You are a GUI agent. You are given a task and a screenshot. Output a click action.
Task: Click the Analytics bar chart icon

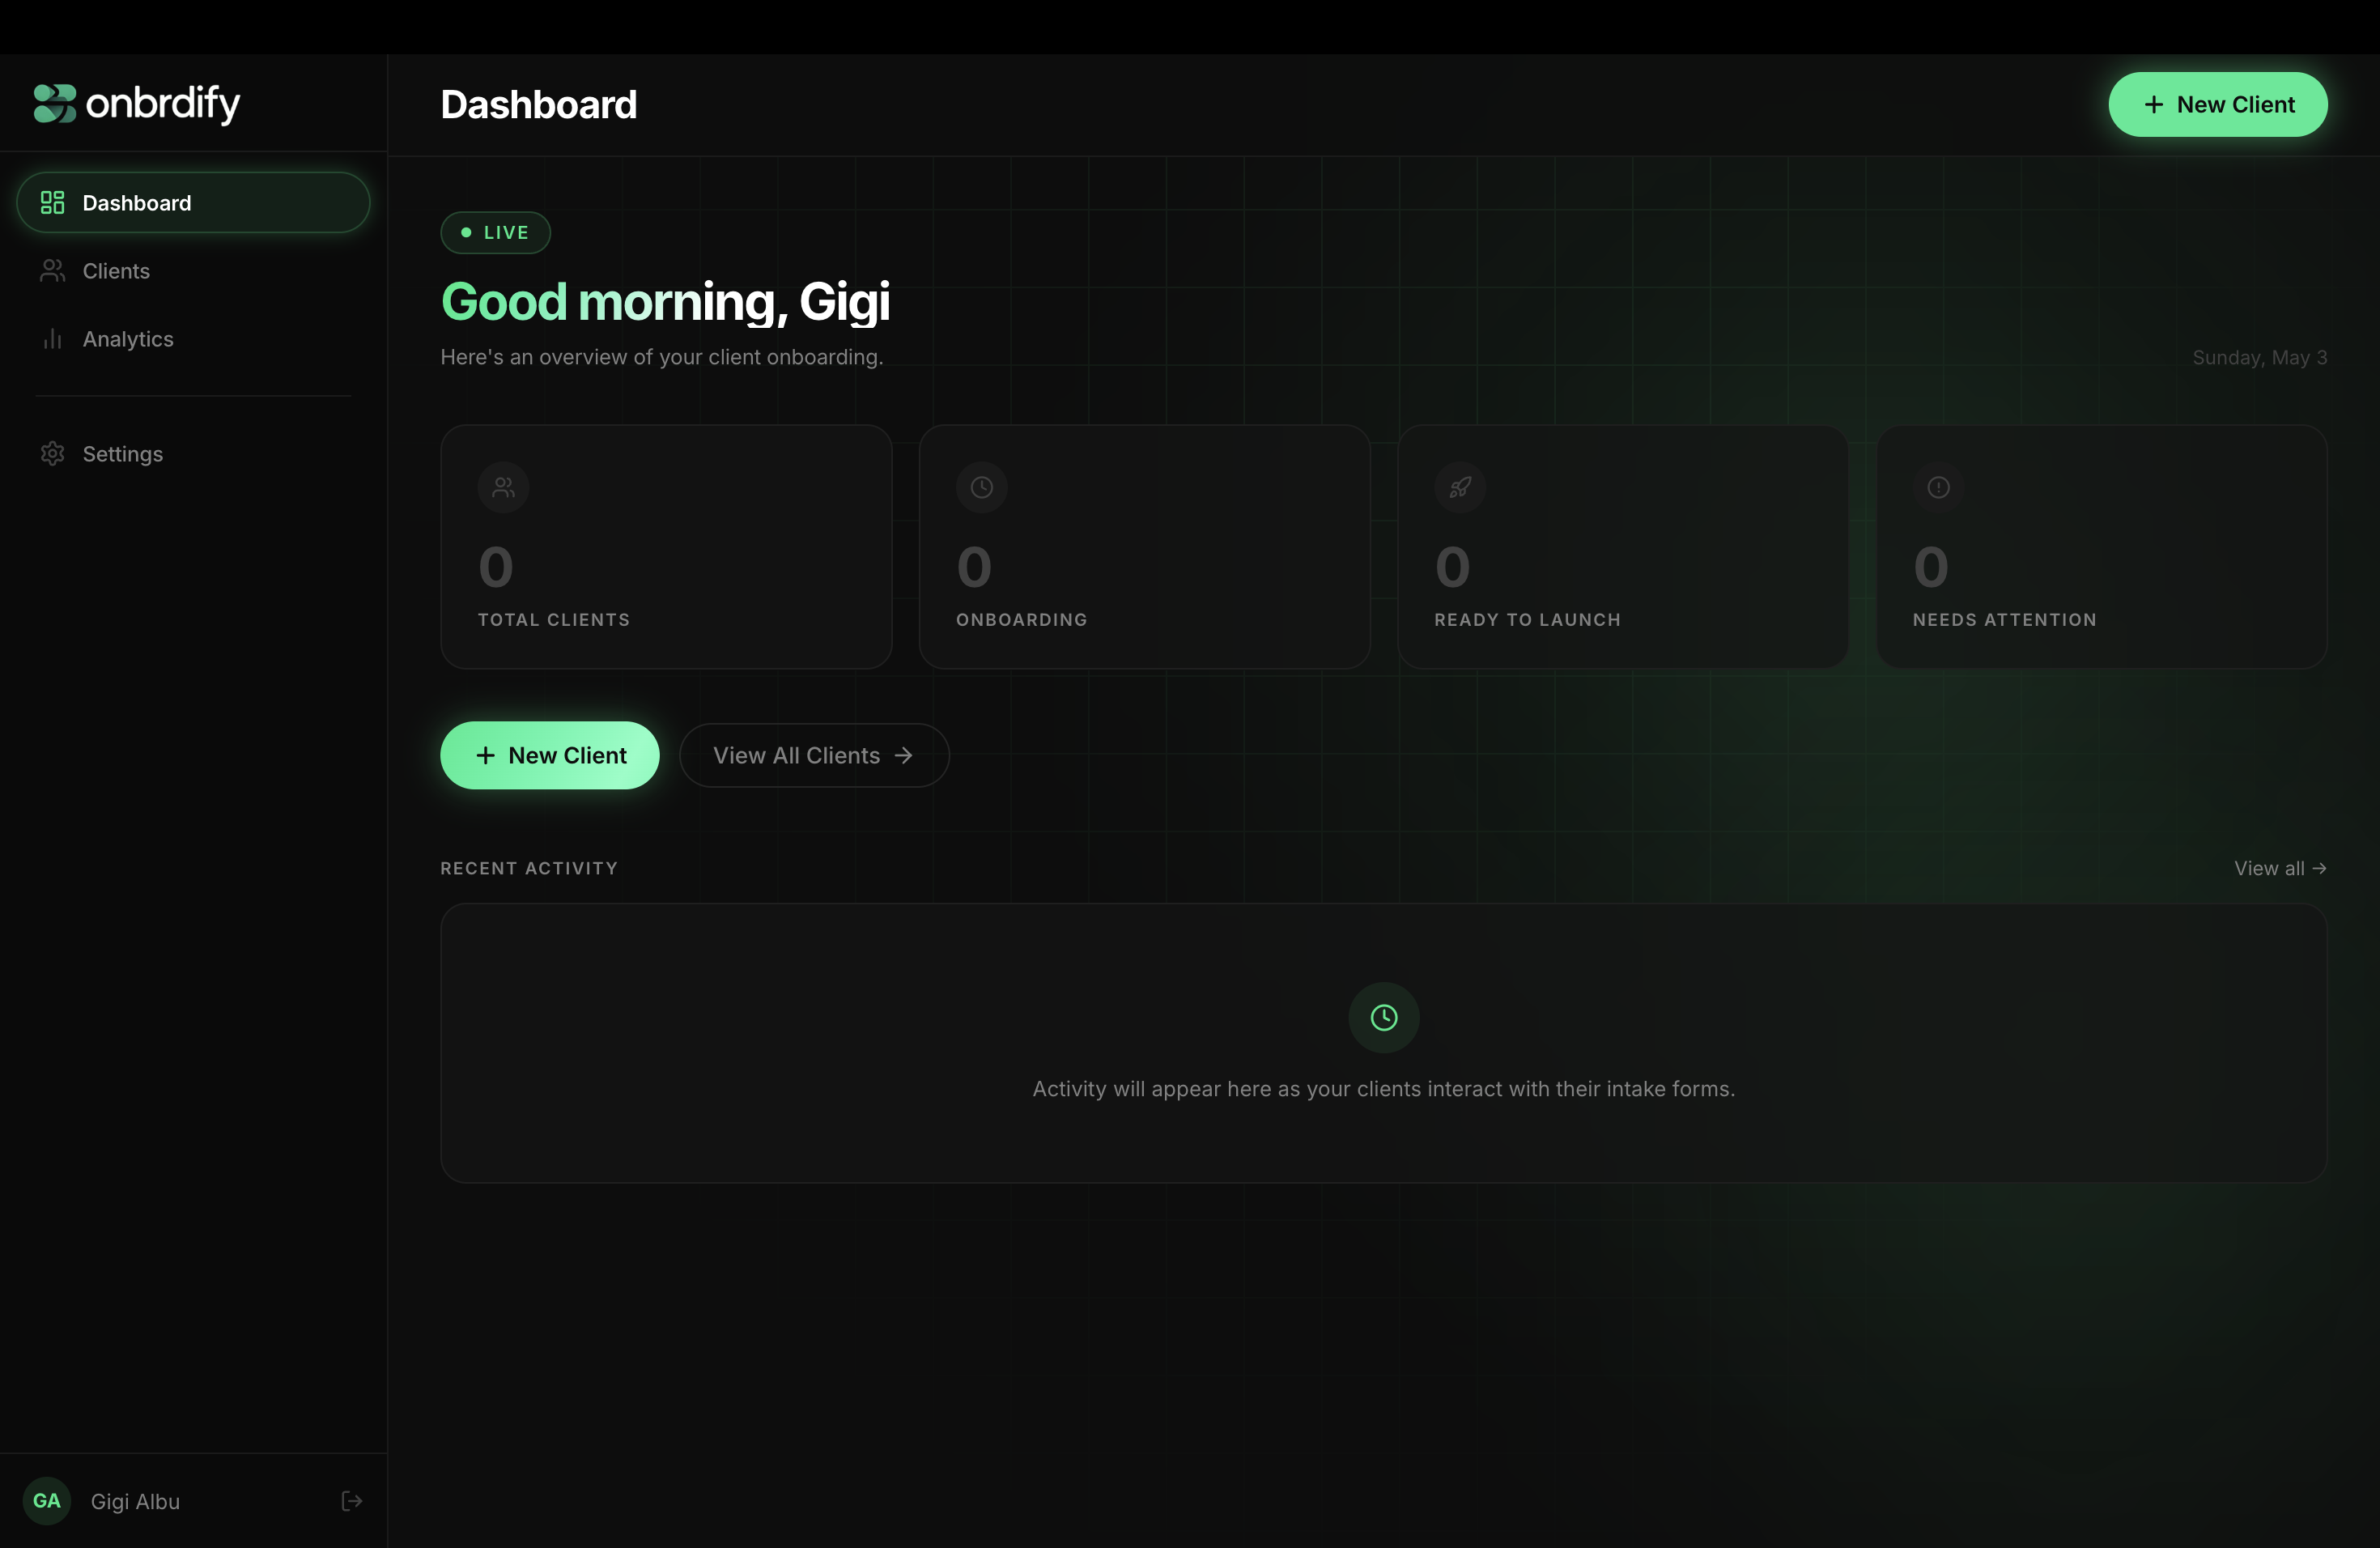(52, 339)
